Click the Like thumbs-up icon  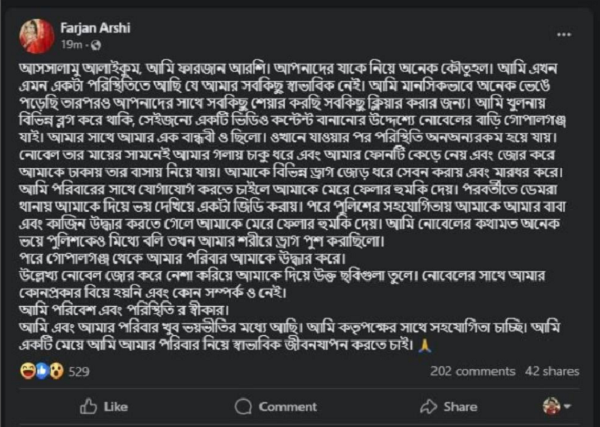click(x=87, y=407)
